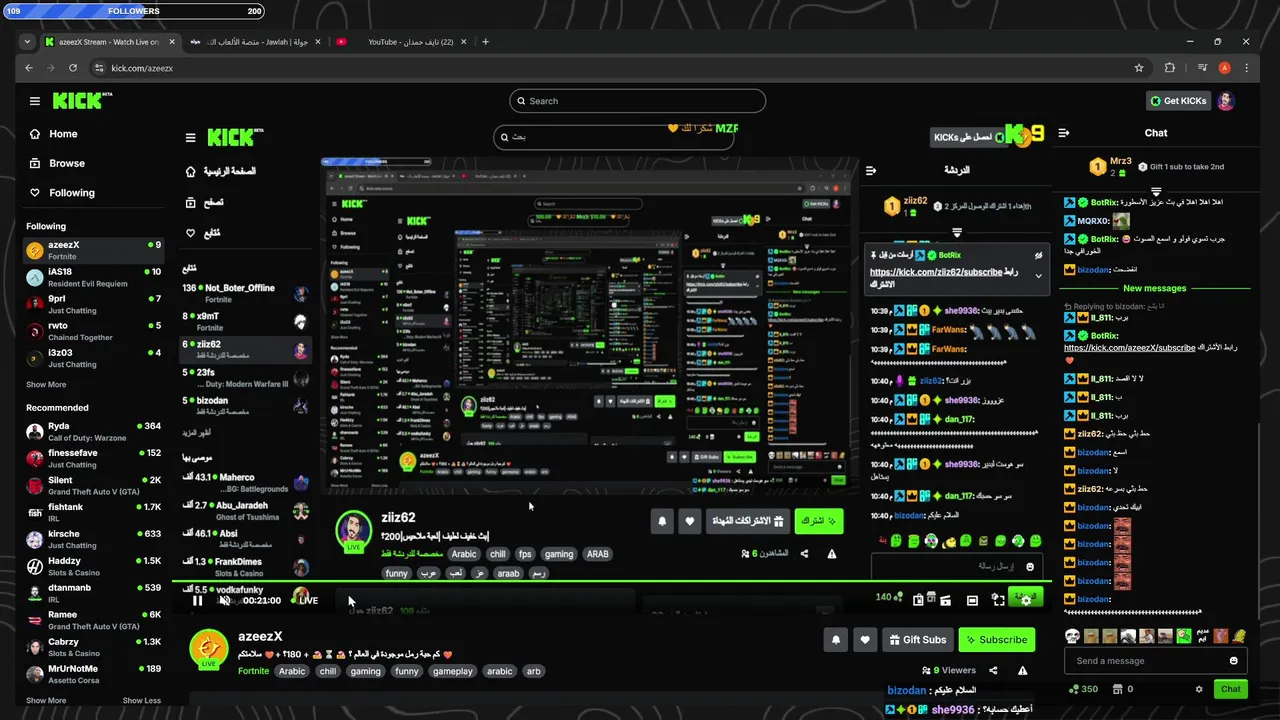Open Ryda channel in Recommended list

pyautogui.click(x=94, y=431)
